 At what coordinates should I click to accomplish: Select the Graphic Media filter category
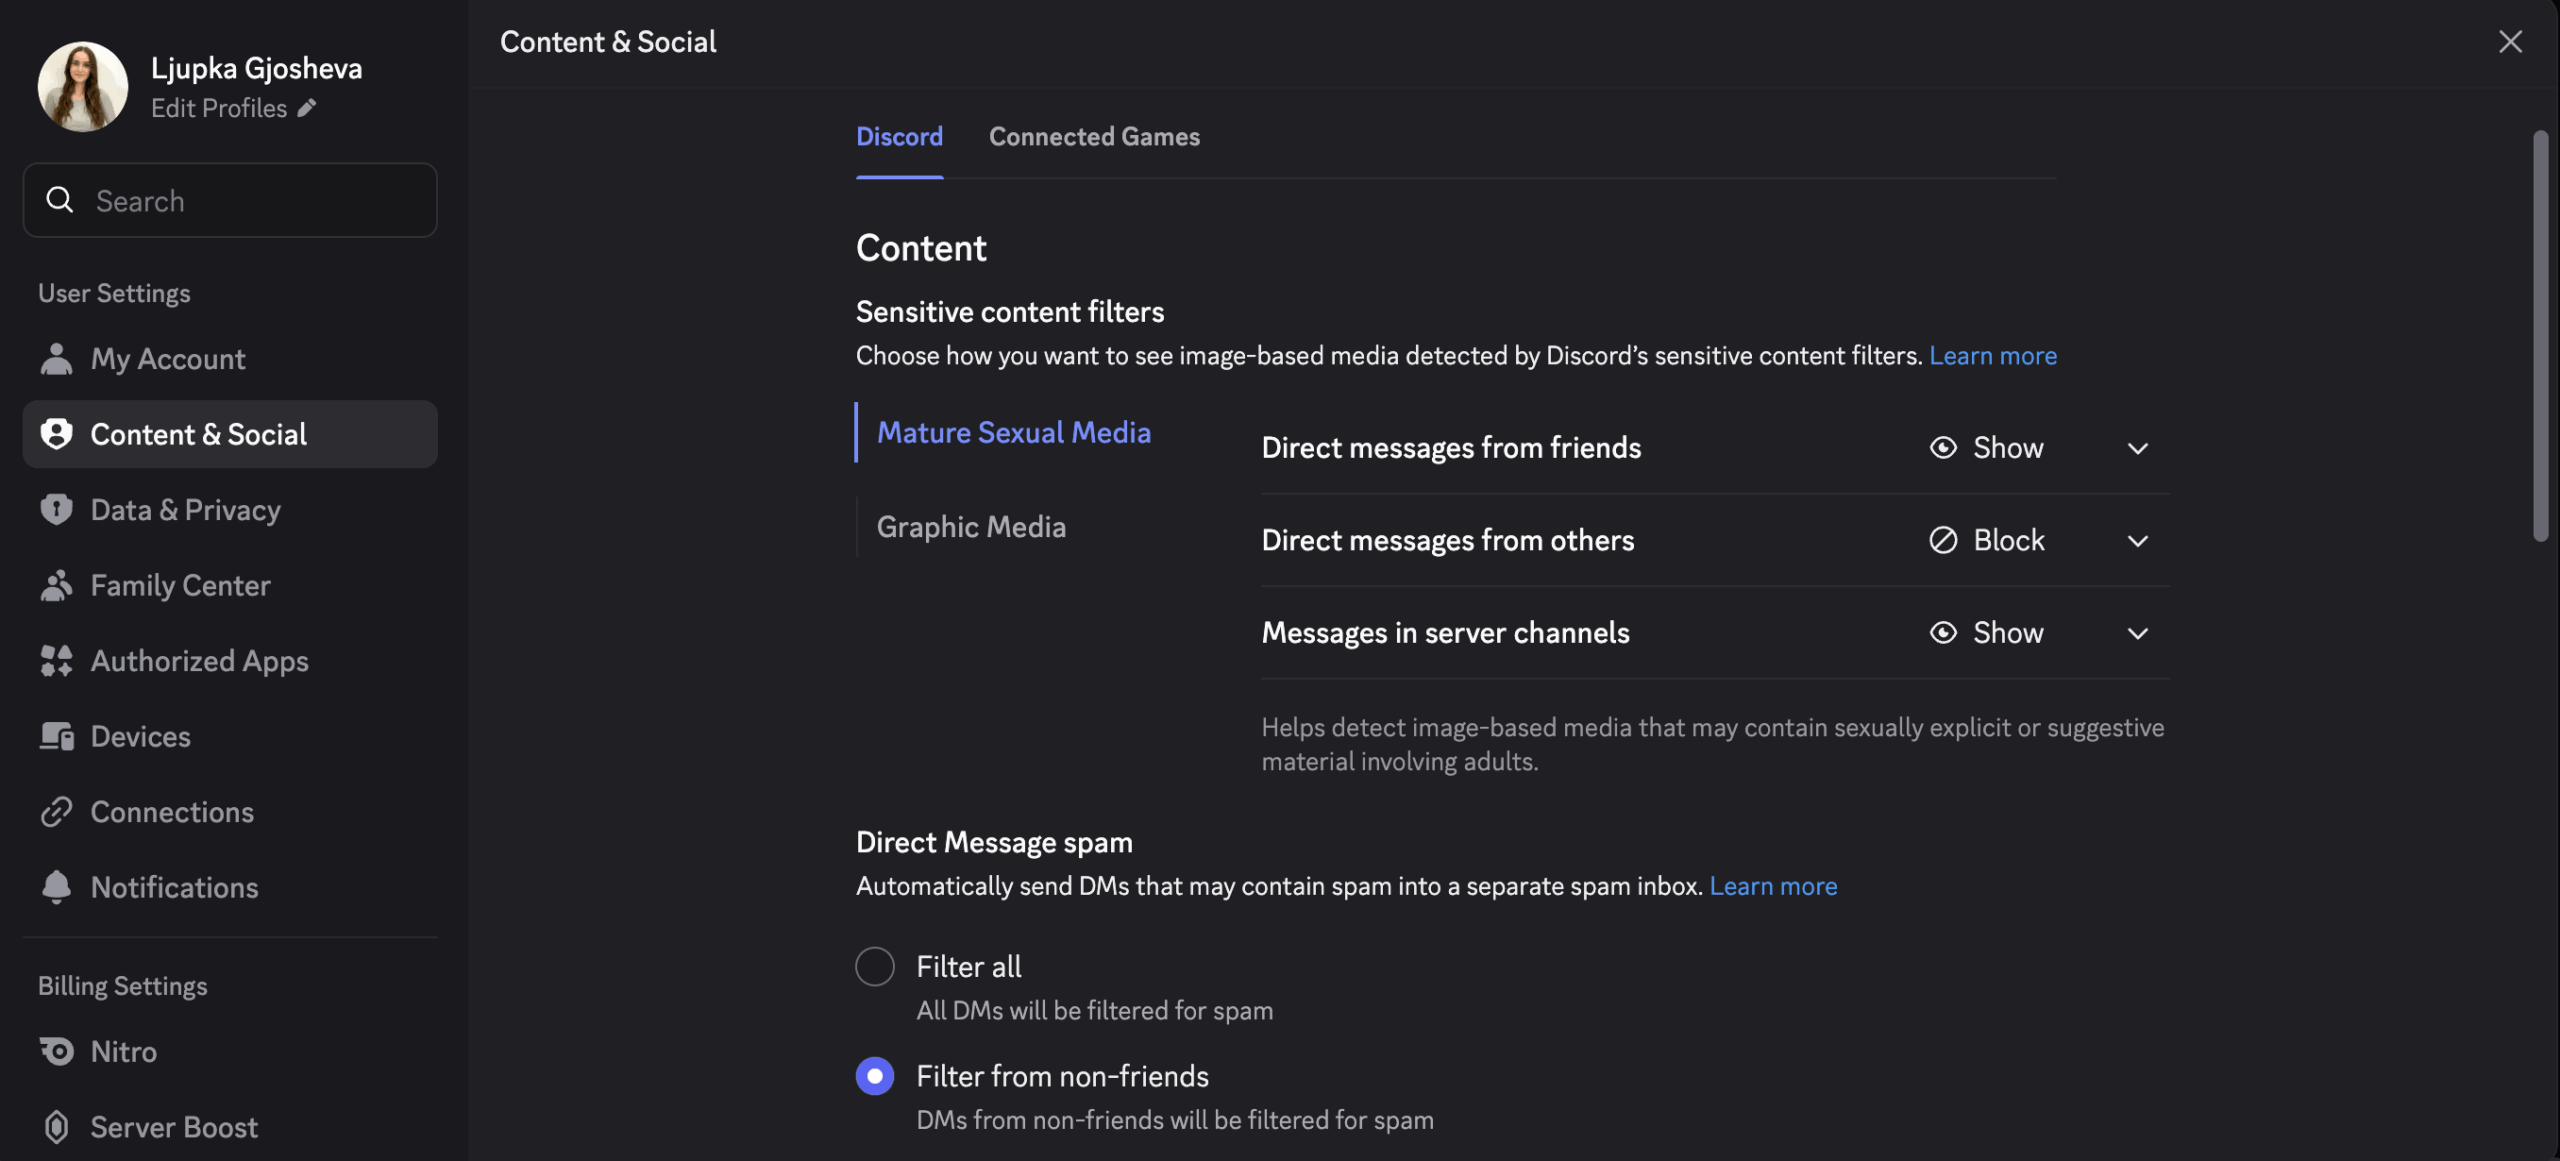[x=971, y=526]
